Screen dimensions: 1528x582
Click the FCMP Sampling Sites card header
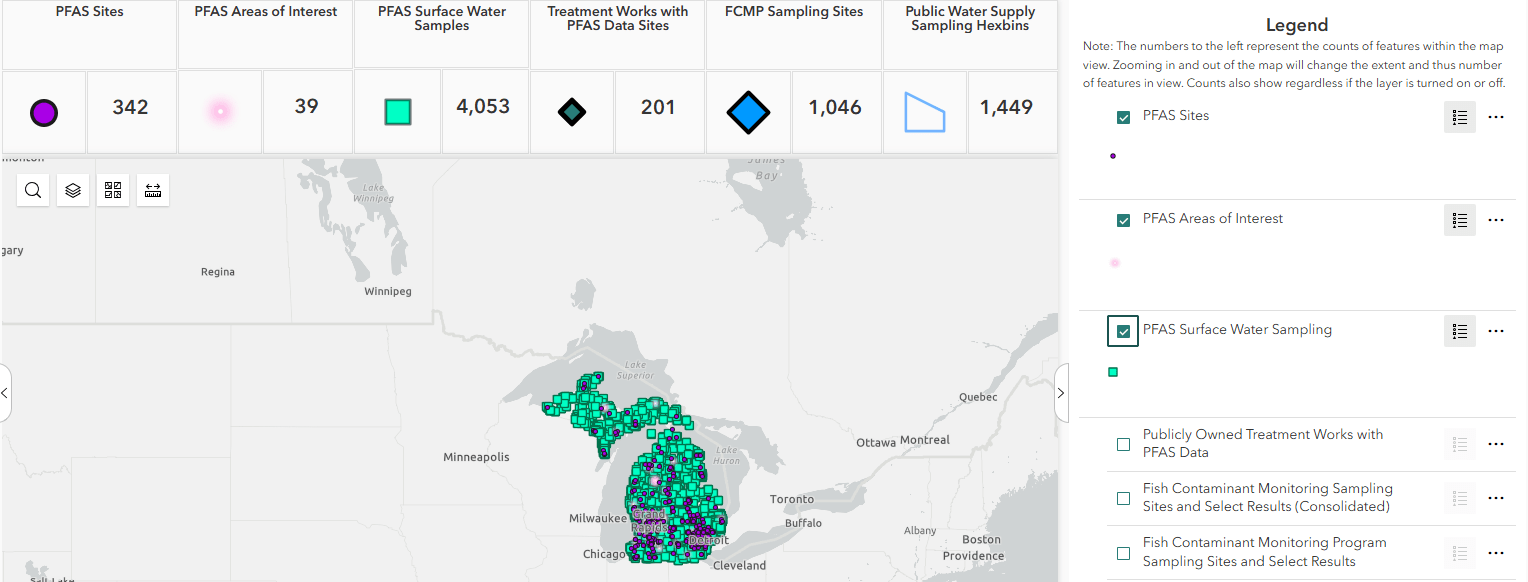coord(794,12)
